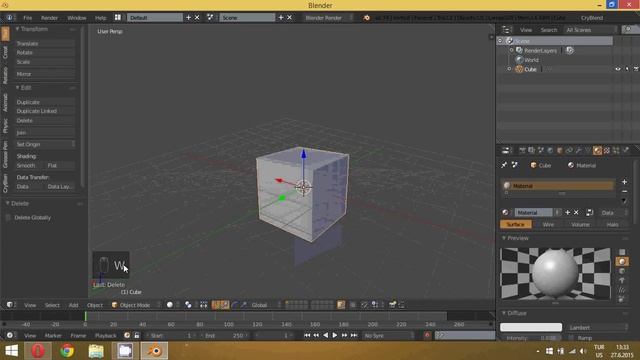Collapse the Transform panel
The width and height of the screenshot is (640, 360).
point(18,29)
